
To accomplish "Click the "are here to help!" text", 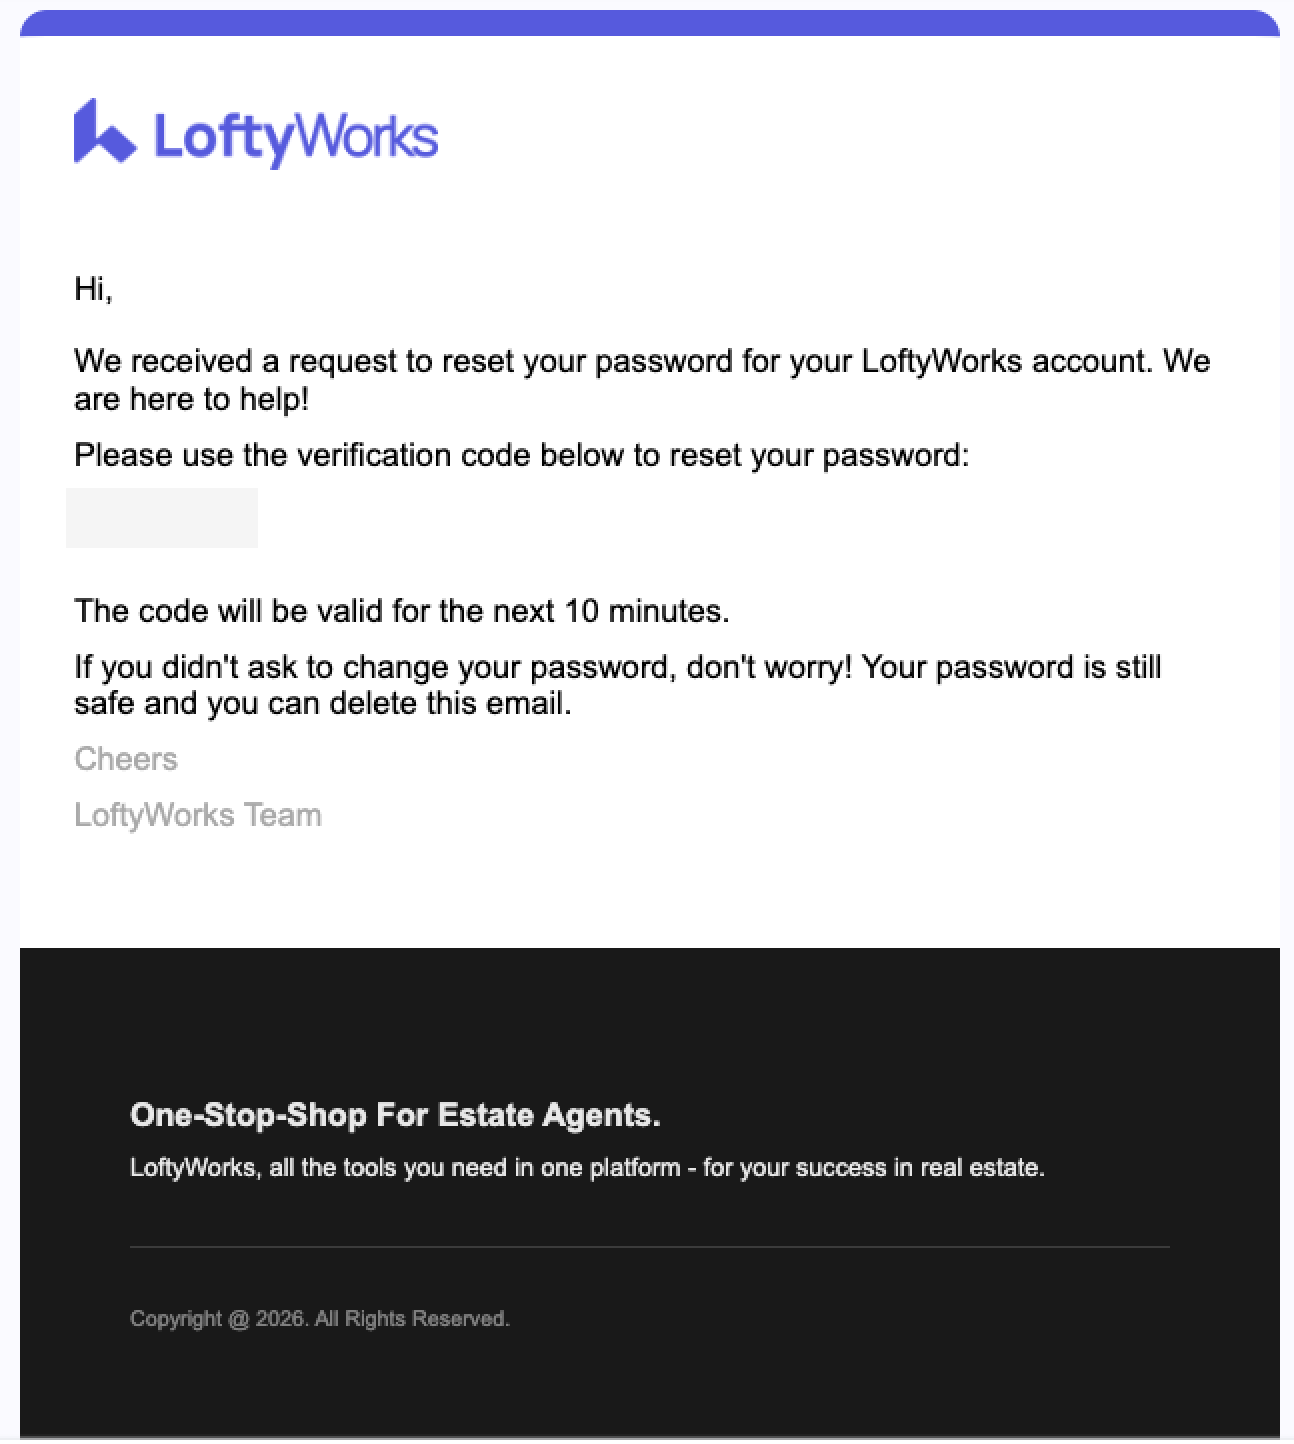I will (191, 400).
